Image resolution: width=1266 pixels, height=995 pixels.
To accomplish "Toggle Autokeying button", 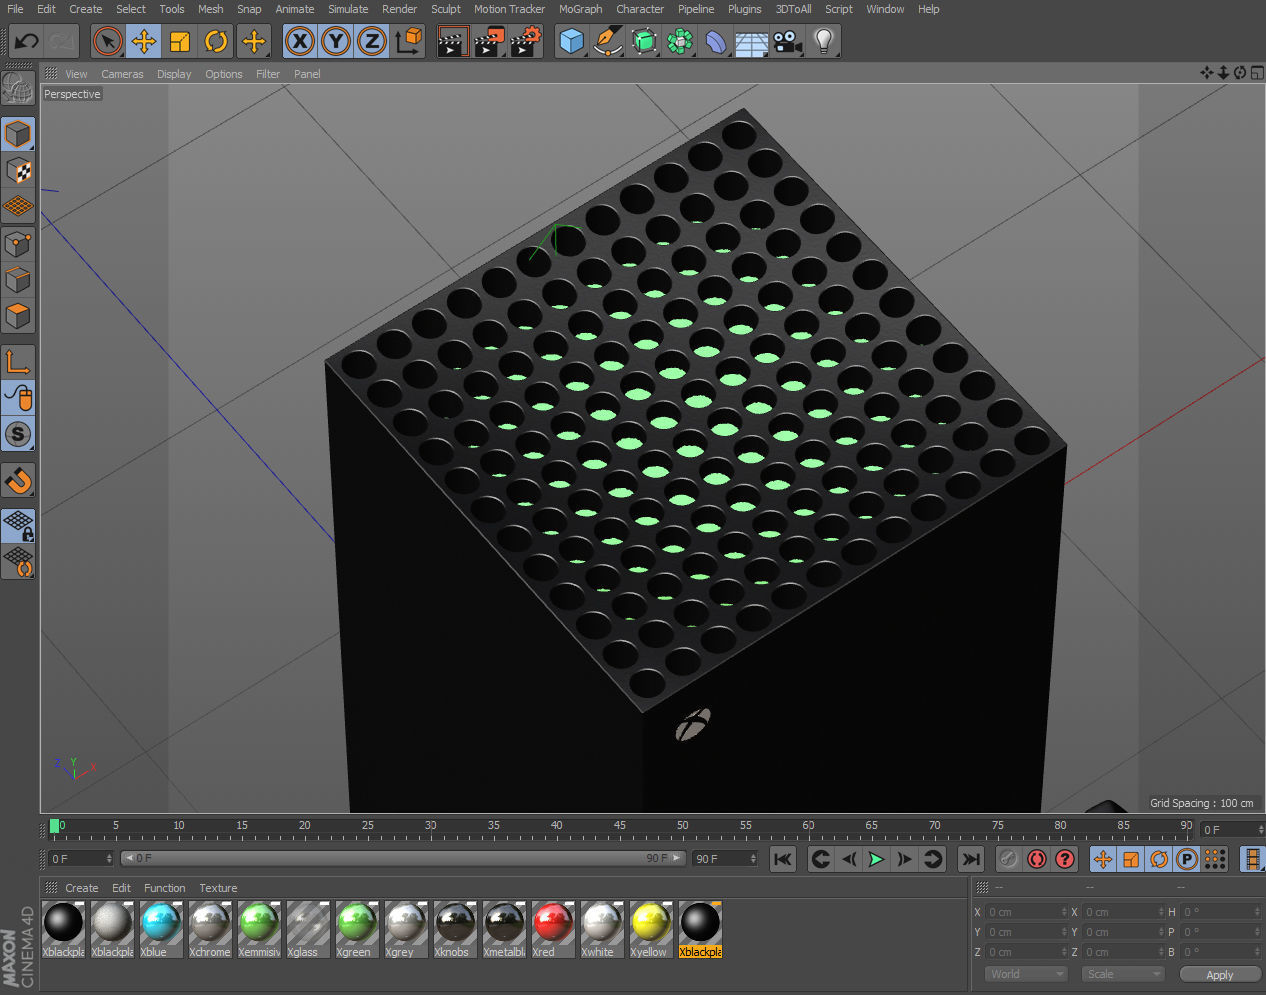I will point(1037,859).
